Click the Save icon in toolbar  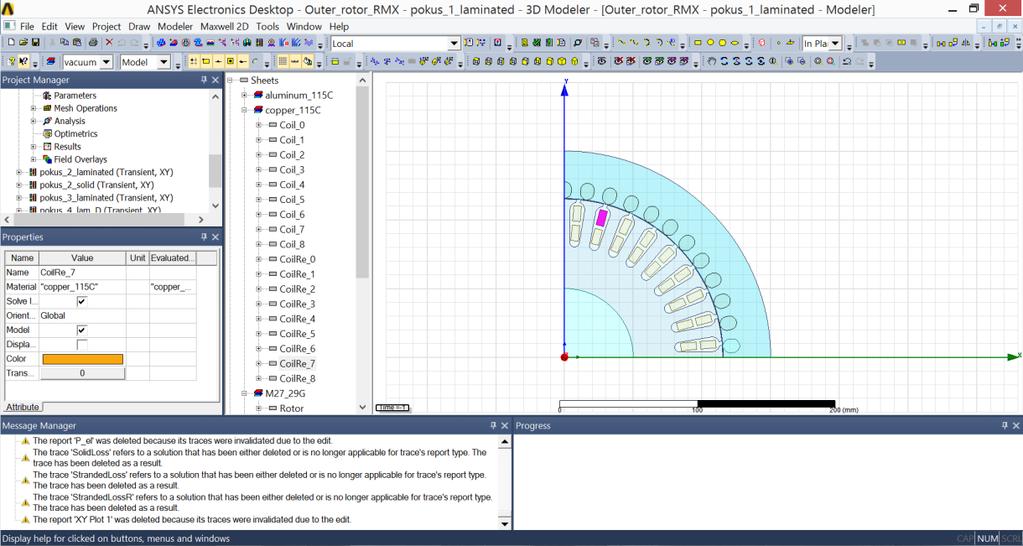pos(35,43)
